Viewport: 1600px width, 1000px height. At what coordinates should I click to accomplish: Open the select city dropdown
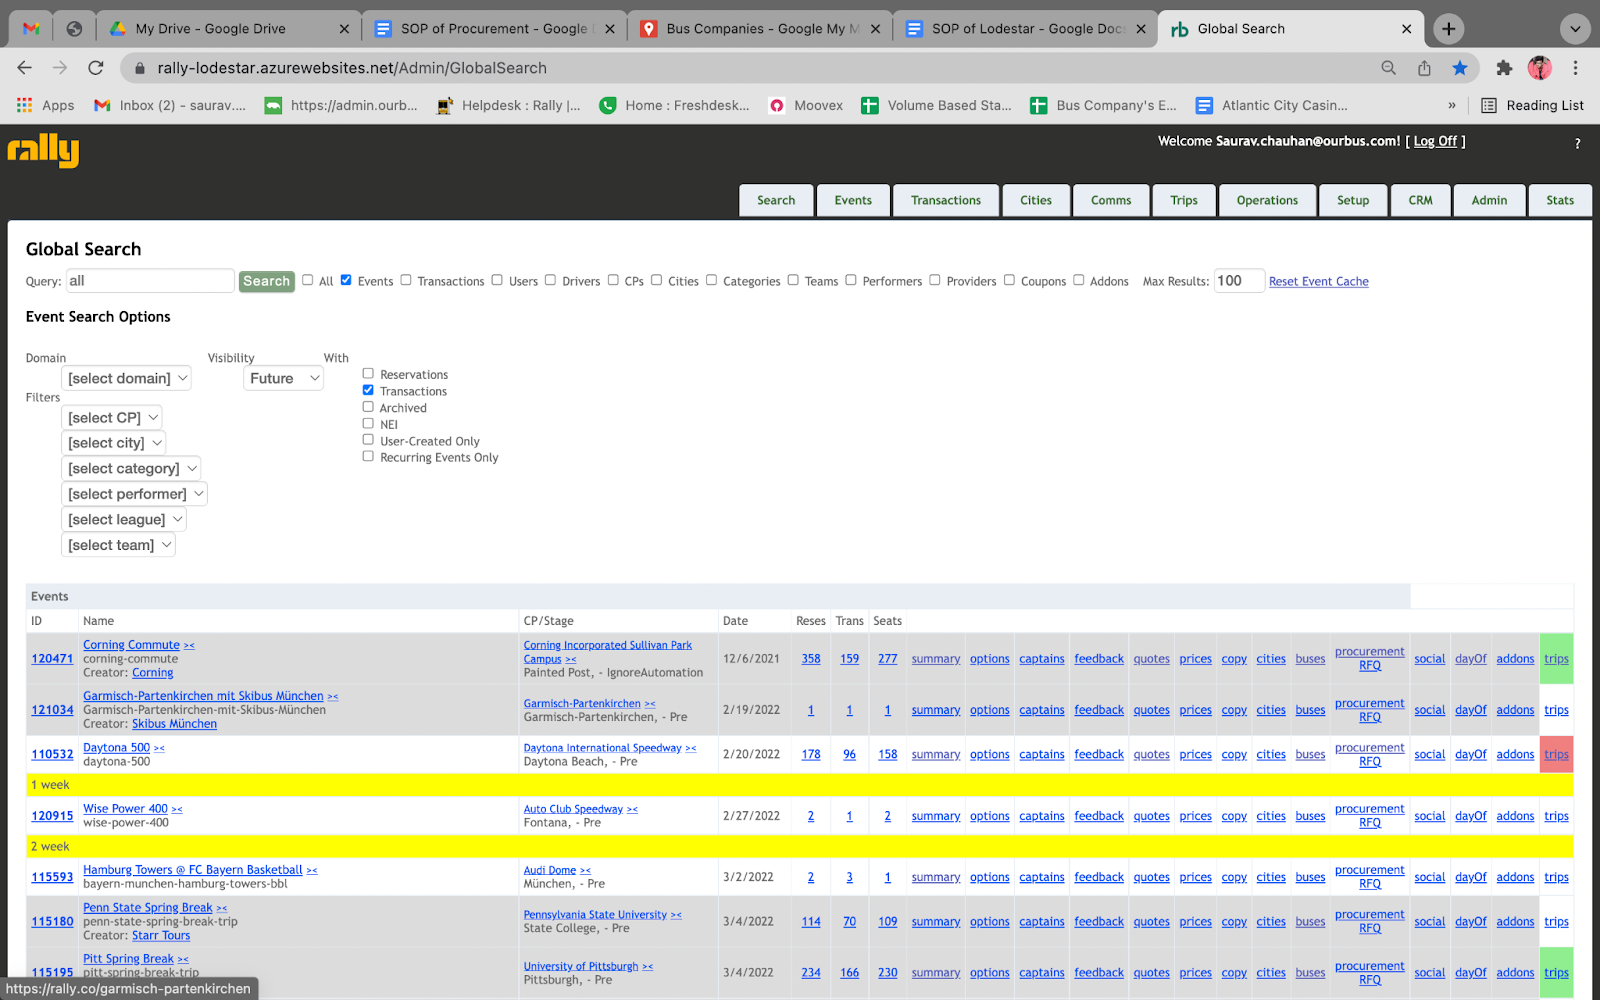(x=113, y=443)
